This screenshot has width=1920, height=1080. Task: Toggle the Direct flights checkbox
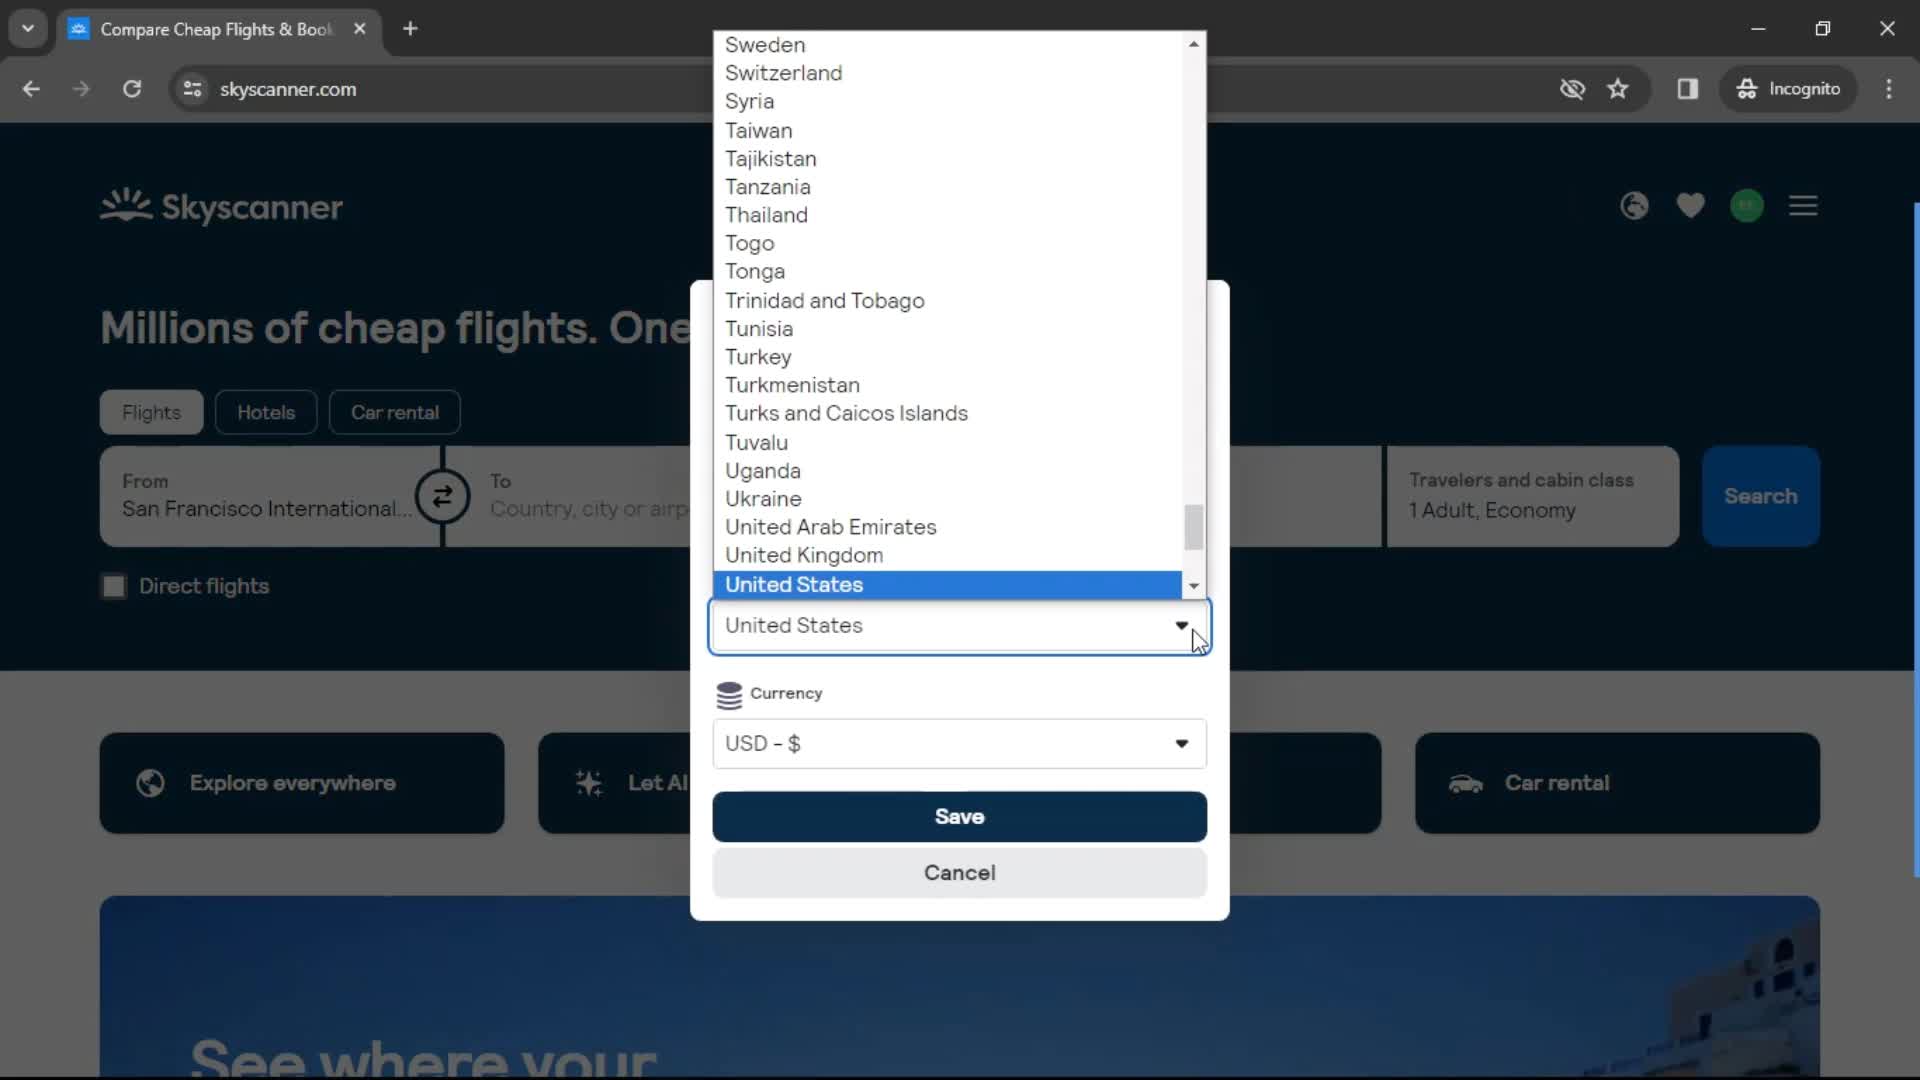(113, 584)
